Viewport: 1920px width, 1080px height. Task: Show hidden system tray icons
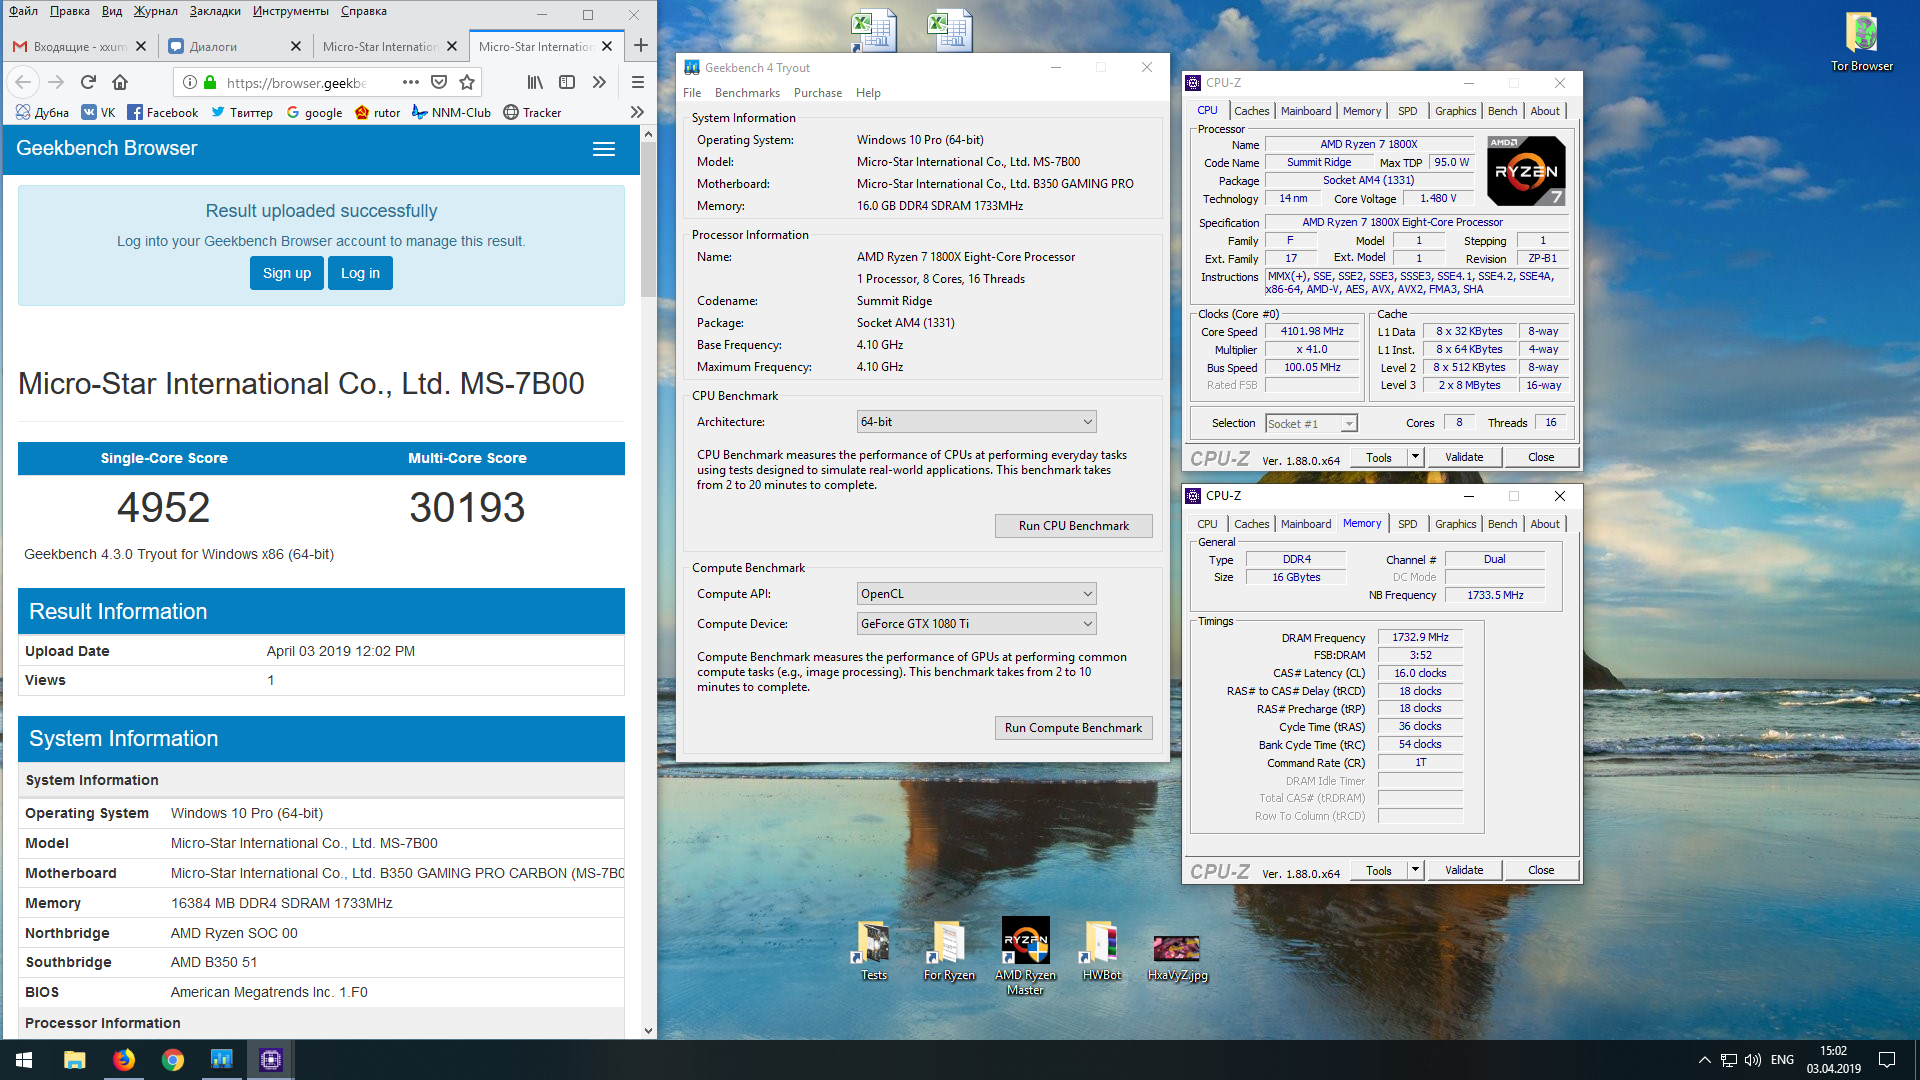(1704, 1060)
